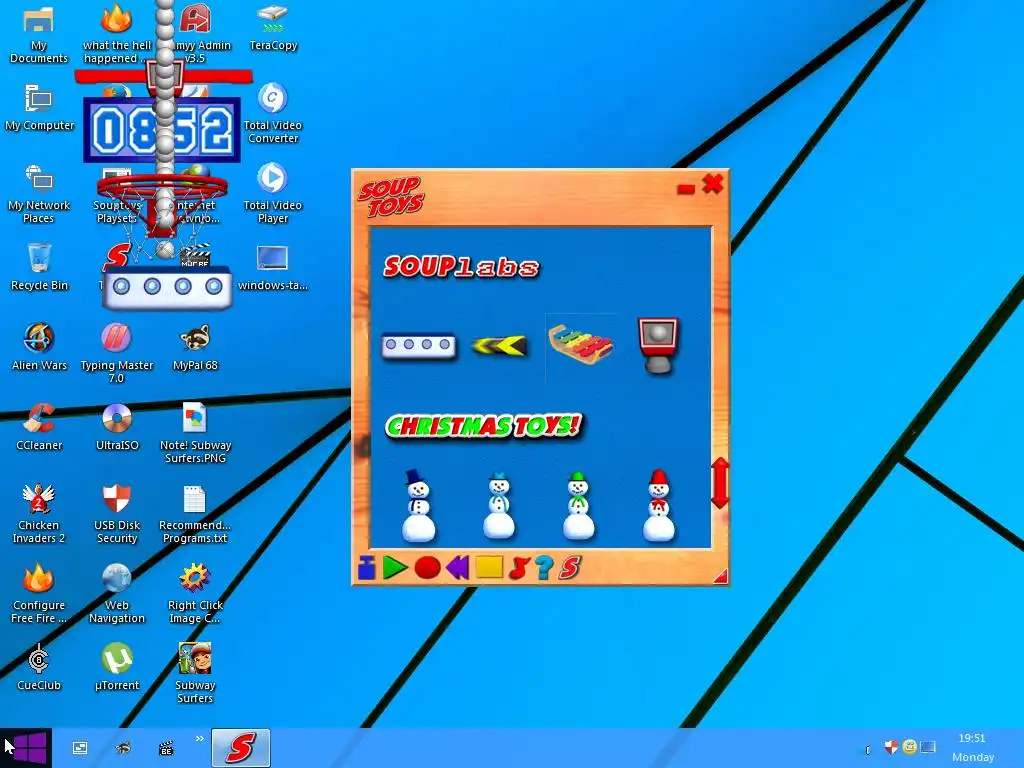Pick the snowman with blue top hat
The image size is (1024, 768).
pos(418,505)
